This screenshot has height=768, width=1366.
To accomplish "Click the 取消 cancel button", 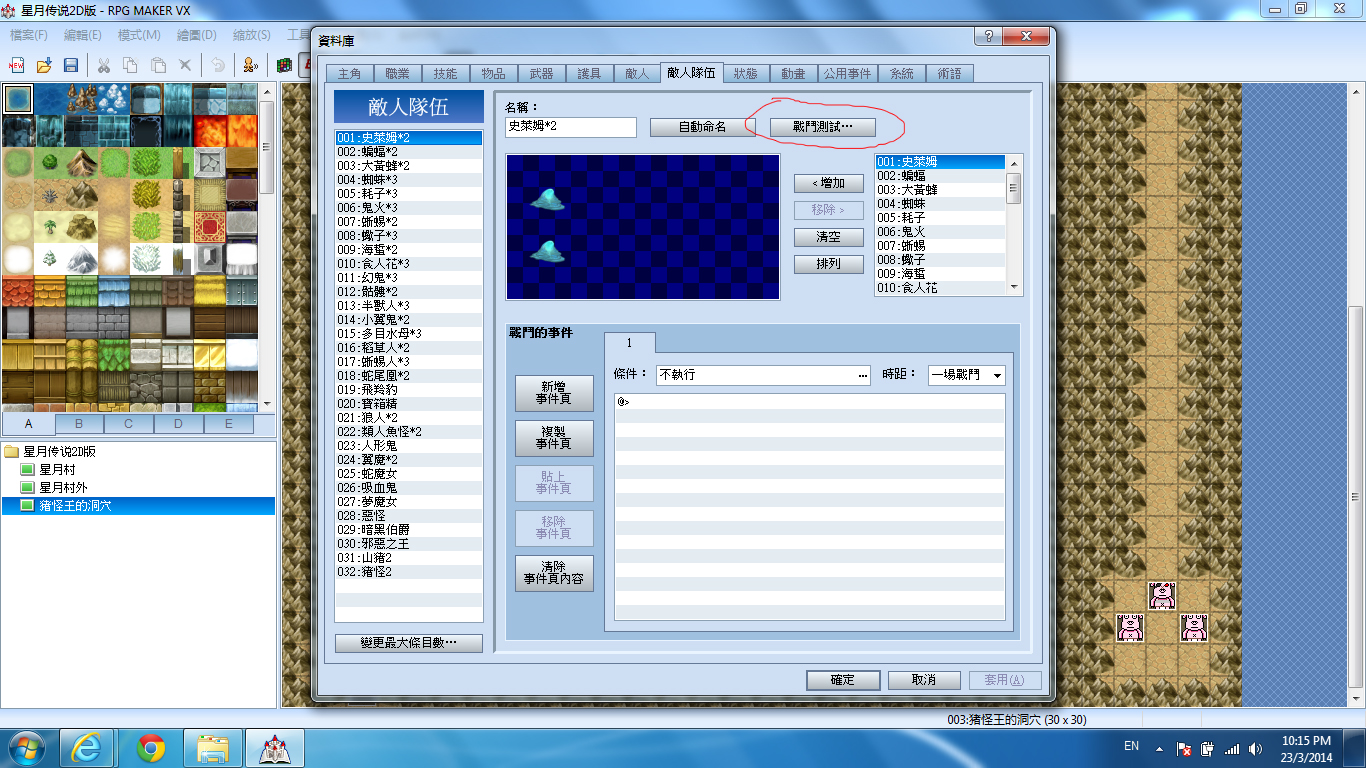I will coord(924,680).
